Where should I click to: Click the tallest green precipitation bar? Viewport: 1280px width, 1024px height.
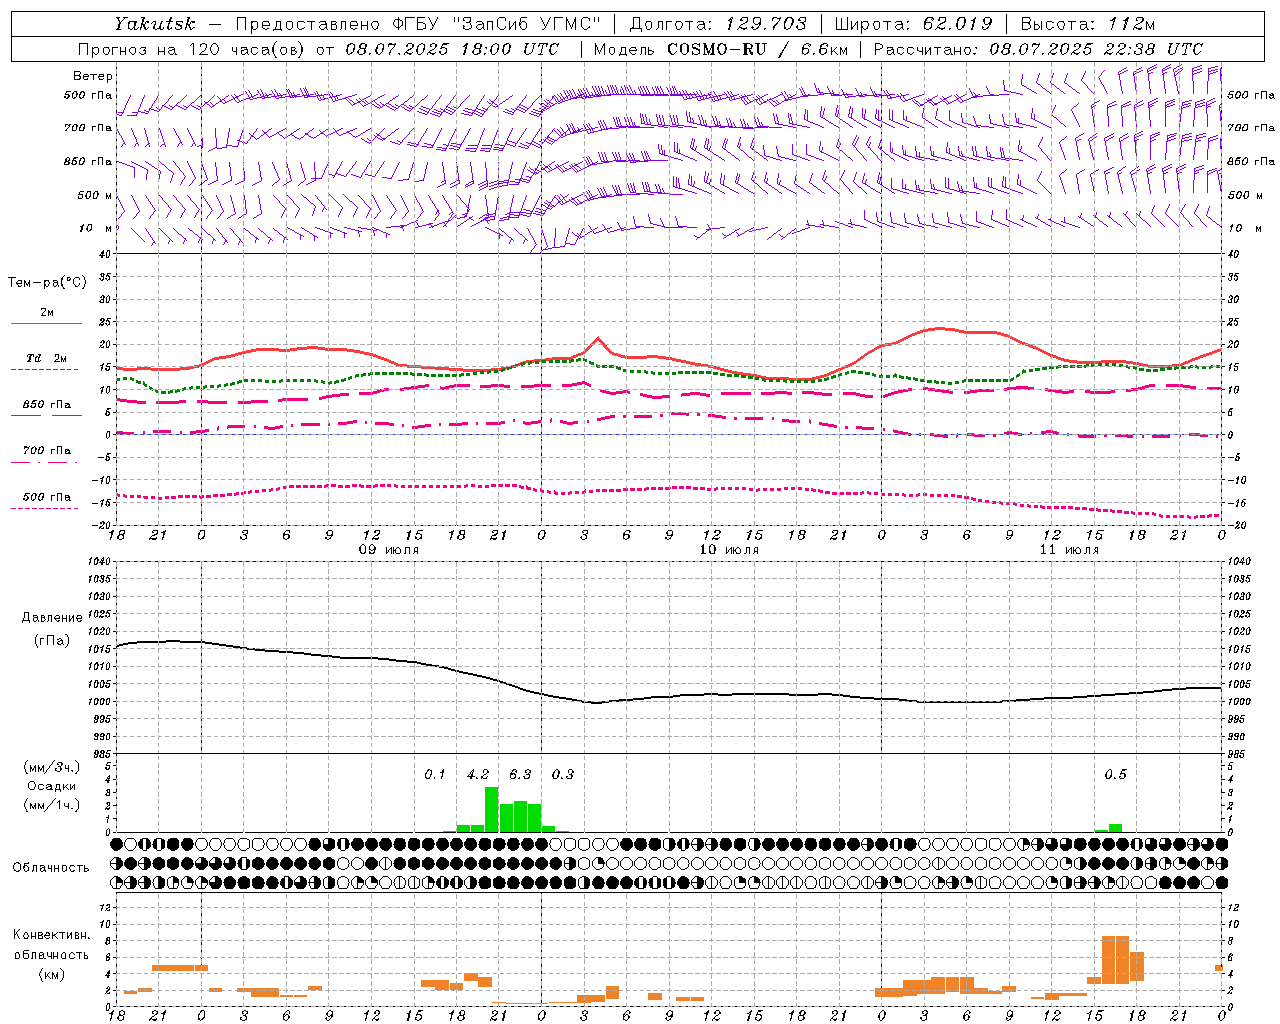pyautogui.click(x=491, y=810)
